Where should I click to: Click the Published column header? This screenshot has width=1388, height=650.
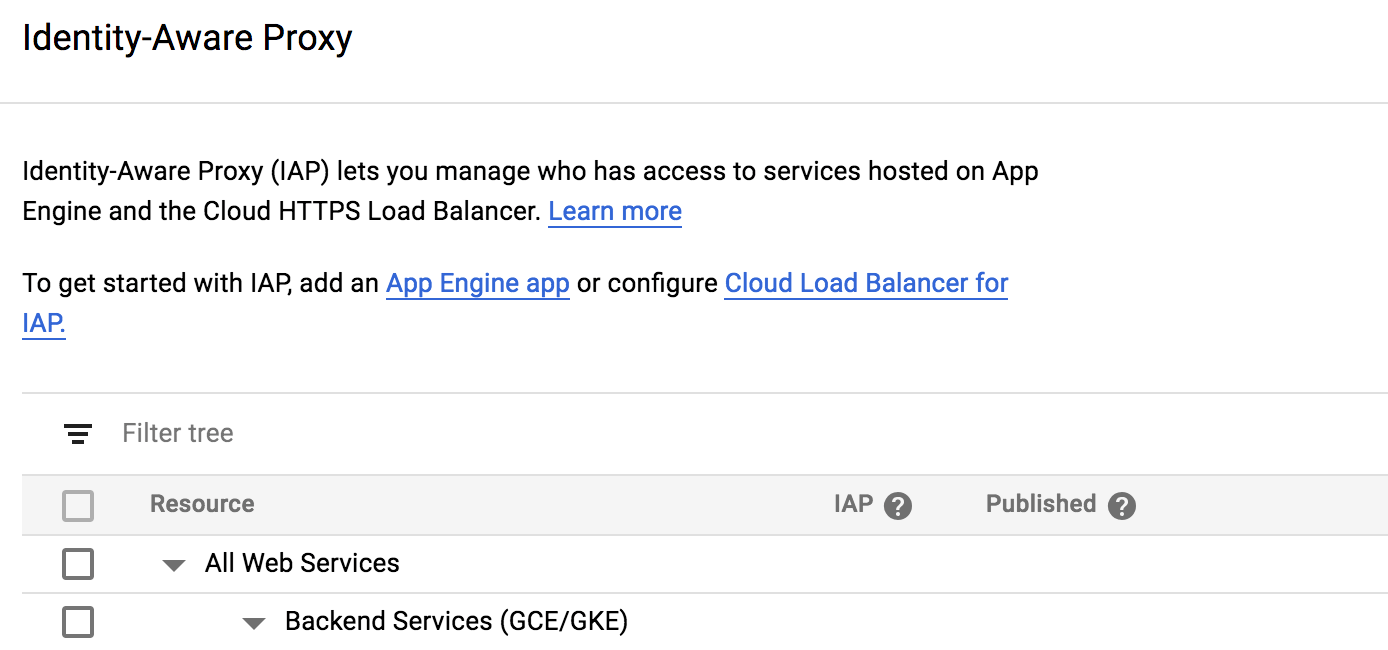(1040, 505)
